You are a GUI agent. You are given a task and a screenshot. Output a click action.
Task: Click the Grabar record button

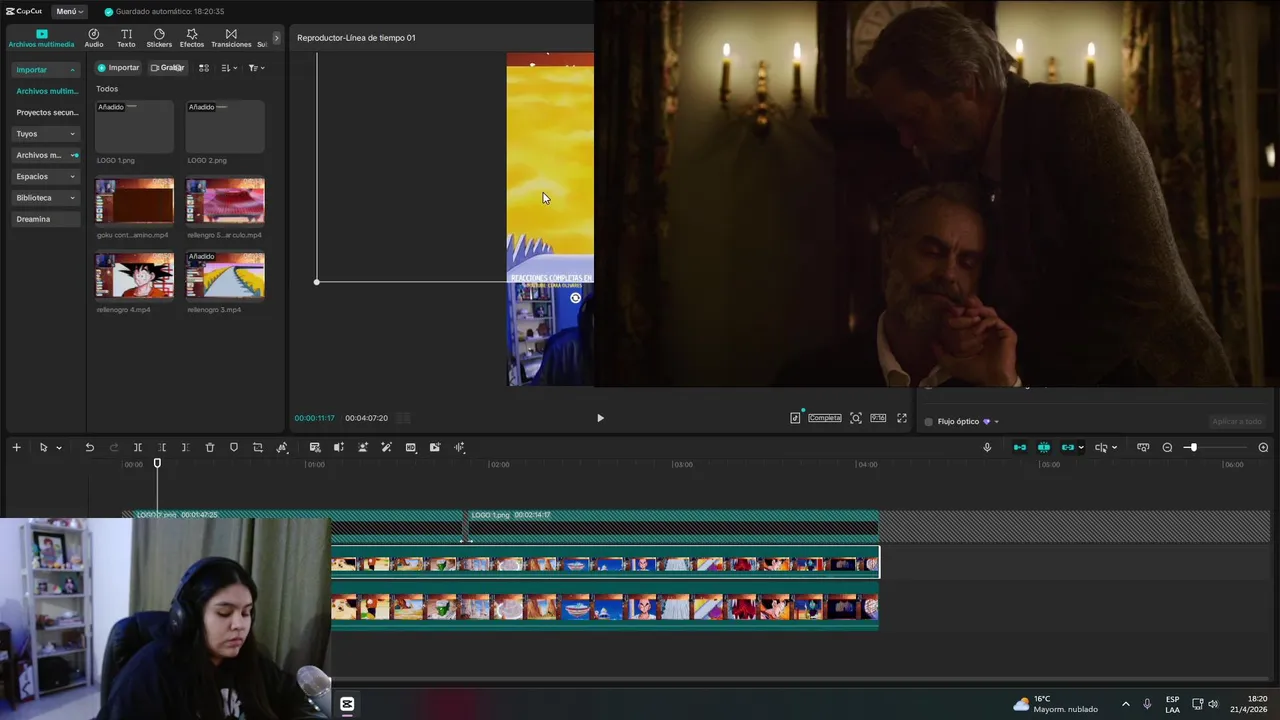[168, 68]
